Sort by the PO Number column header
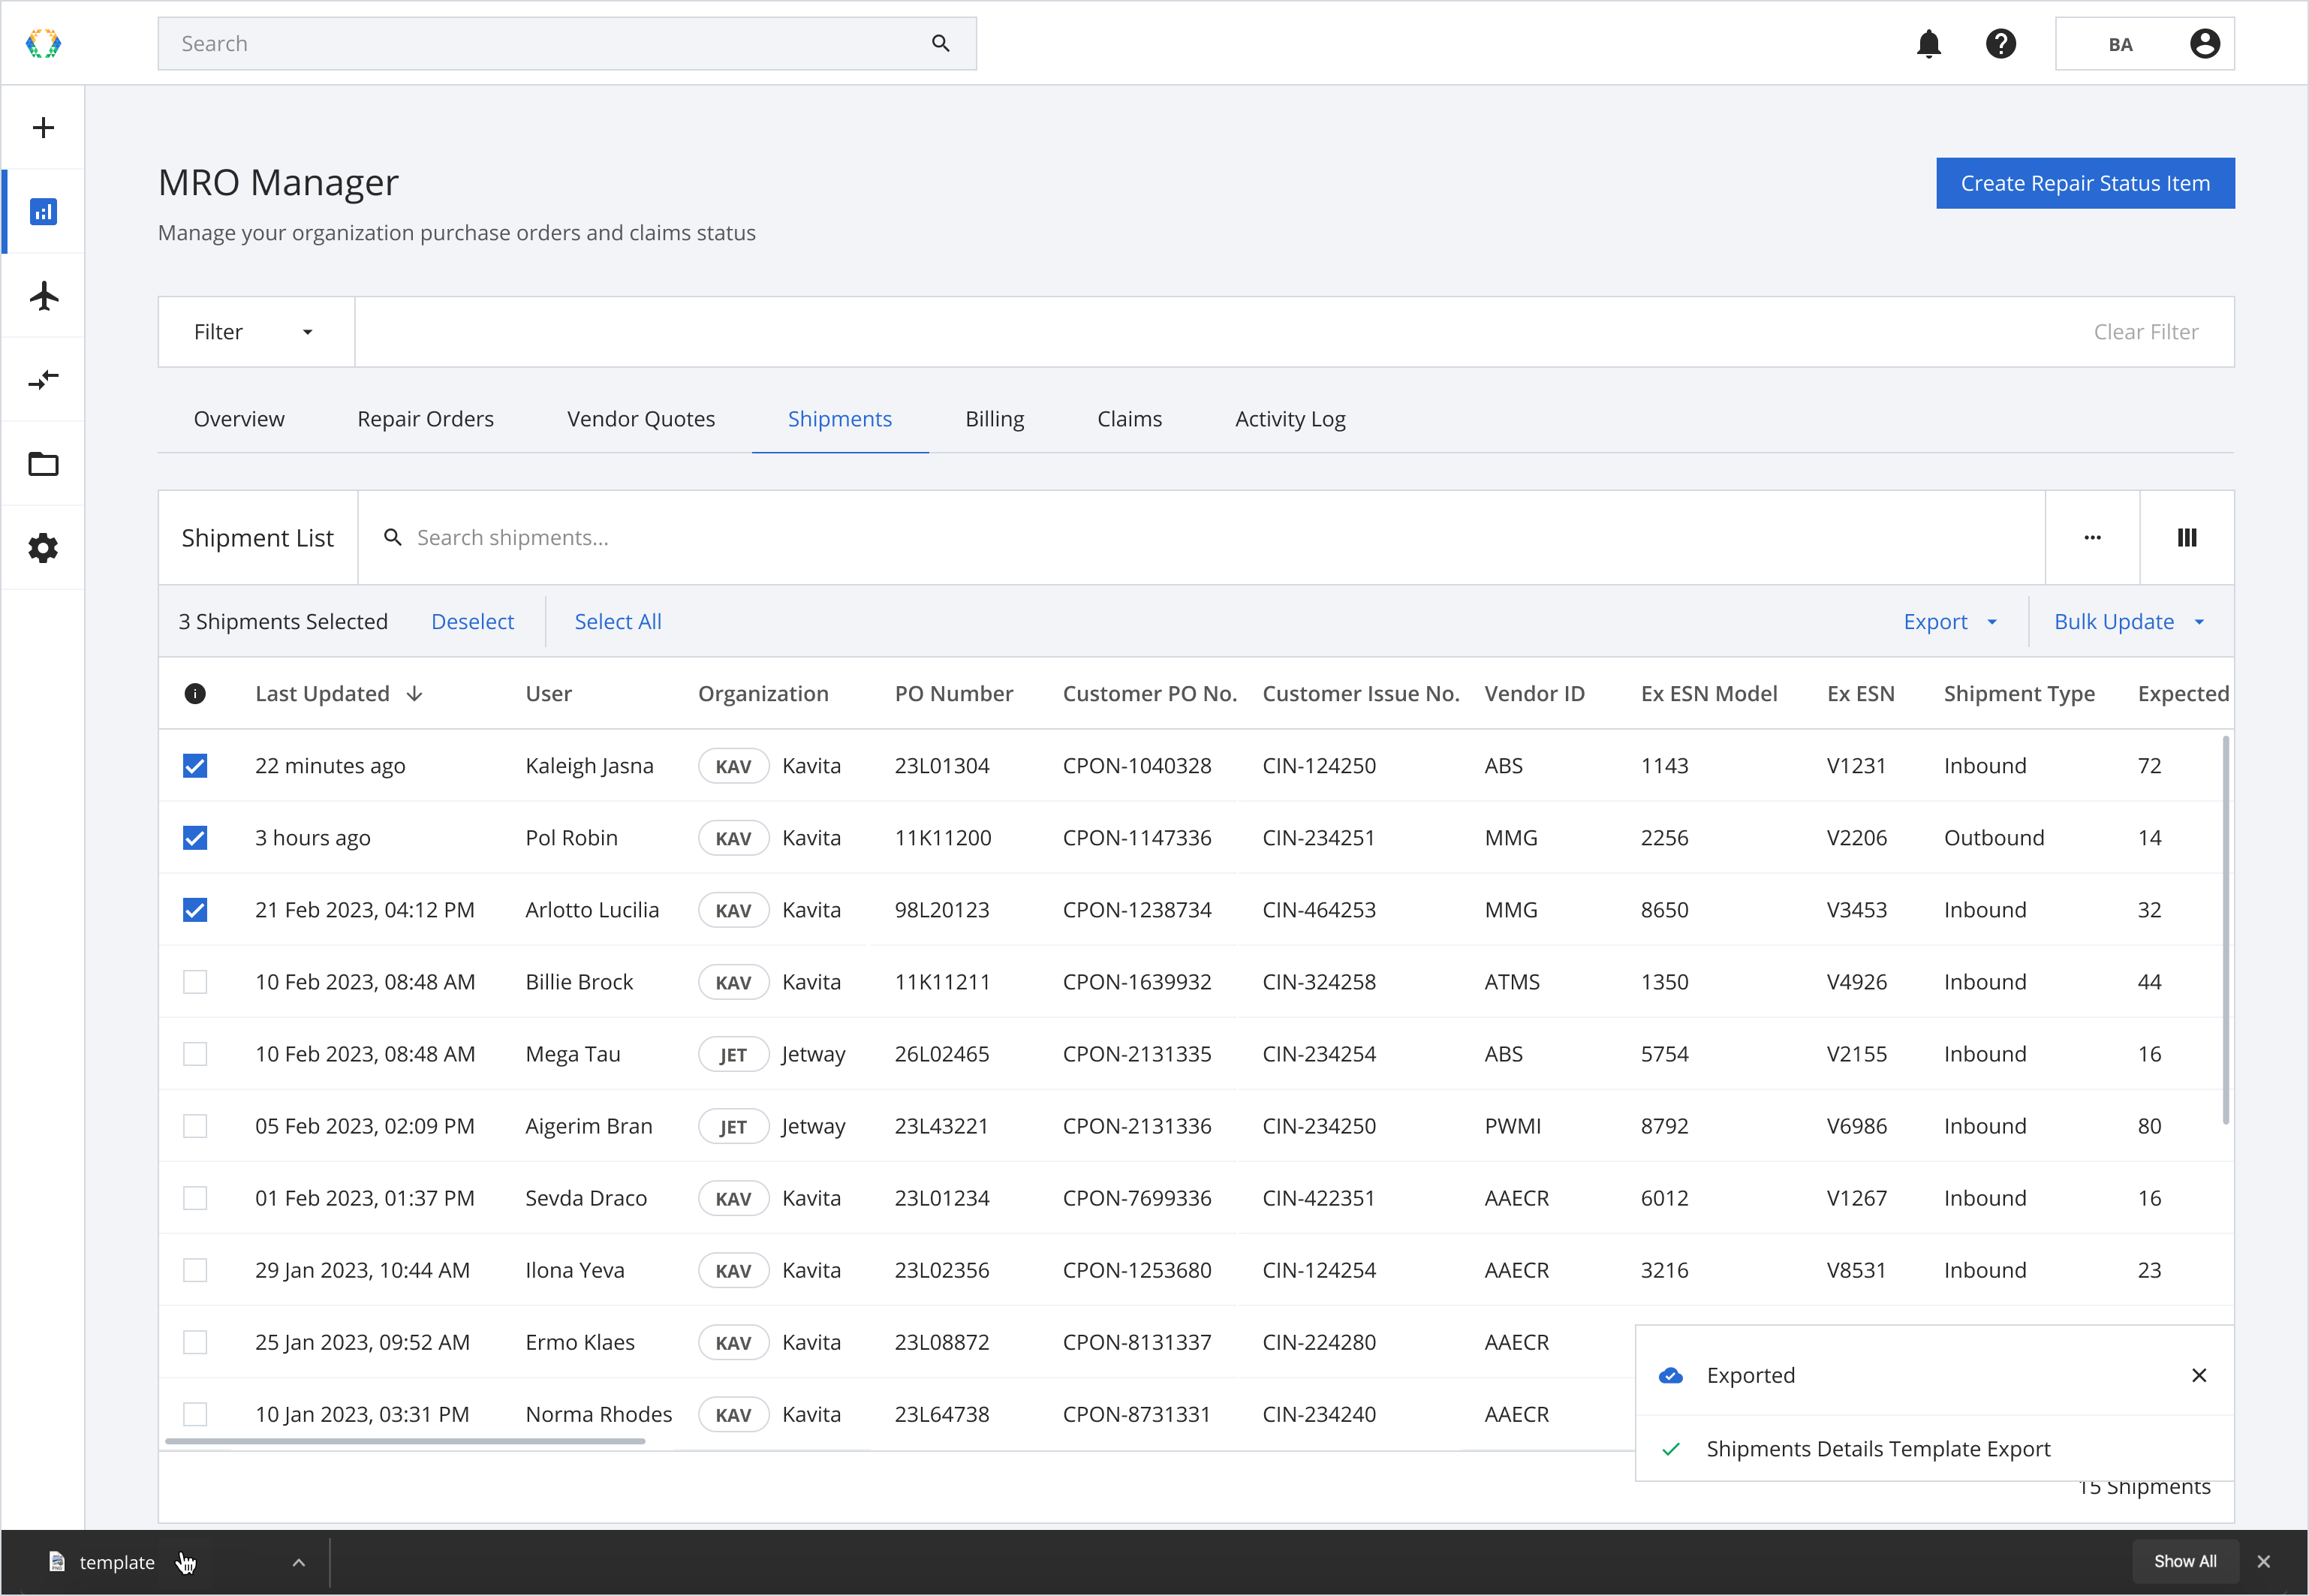 tap(954, 694)
